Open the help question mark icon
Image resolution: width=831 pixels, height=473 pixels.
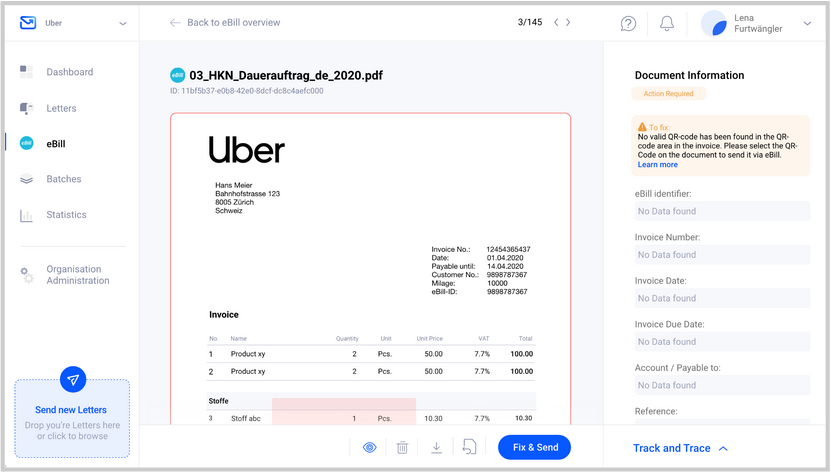(x=628, y=23)
